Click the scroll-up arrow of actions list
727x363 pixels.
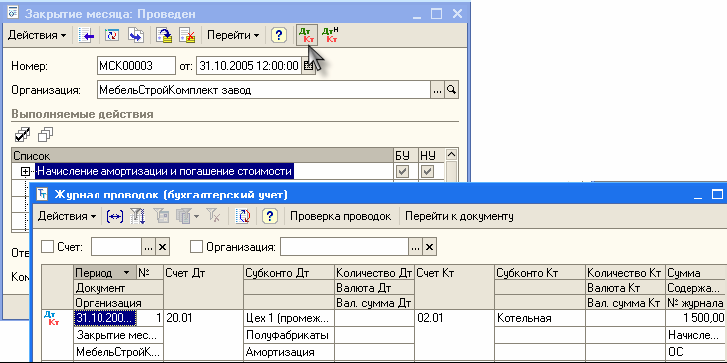(x=452, y=155)
